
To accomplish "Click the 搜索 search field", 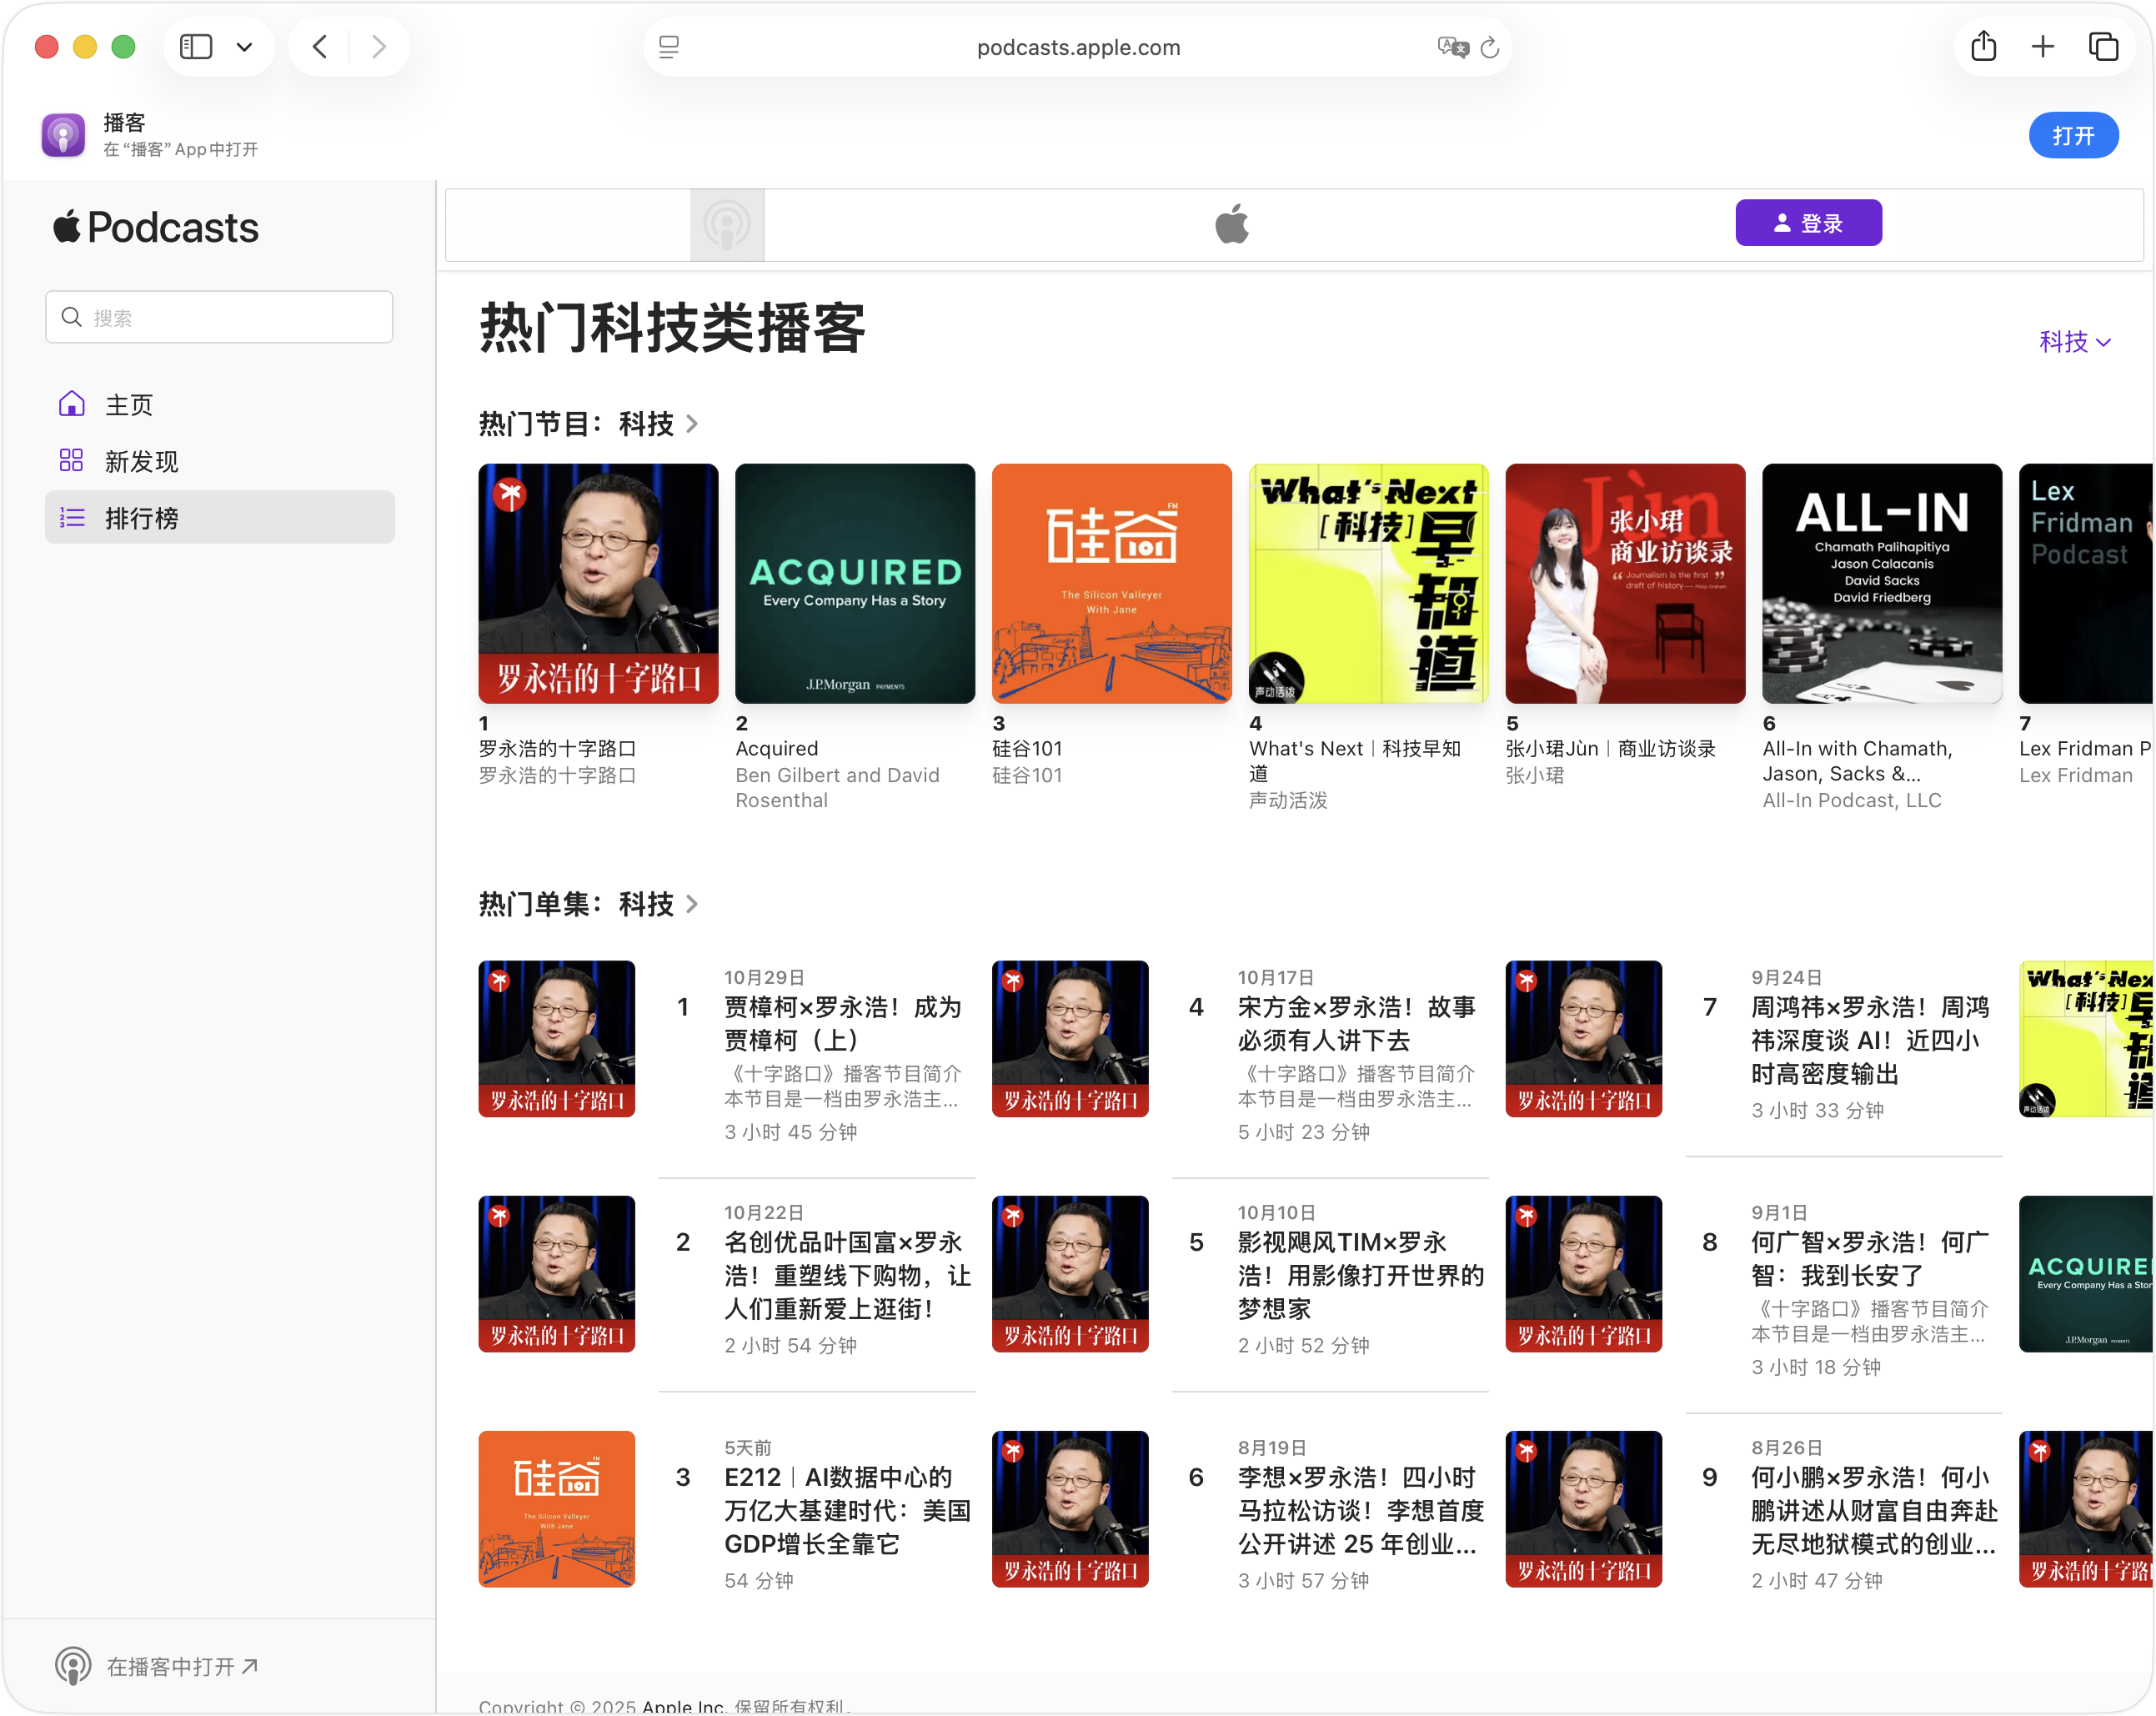I will [x=220, y=318].
